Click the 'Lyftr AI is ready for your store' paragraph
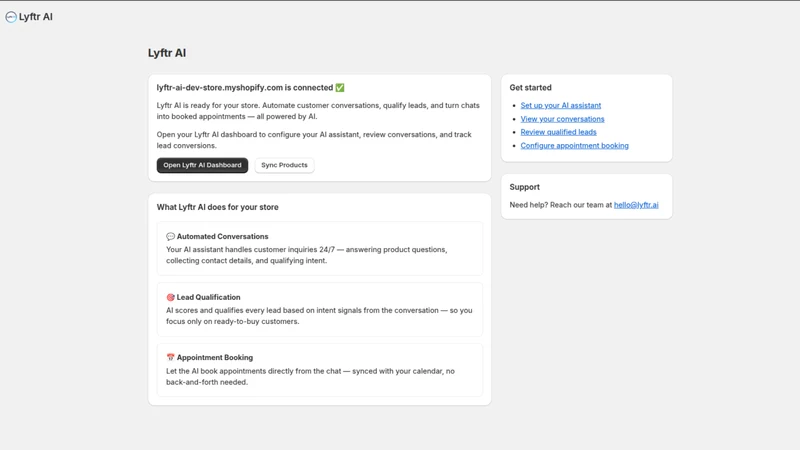800x450 pixels. pyautogui.click(x=318, y=111)
